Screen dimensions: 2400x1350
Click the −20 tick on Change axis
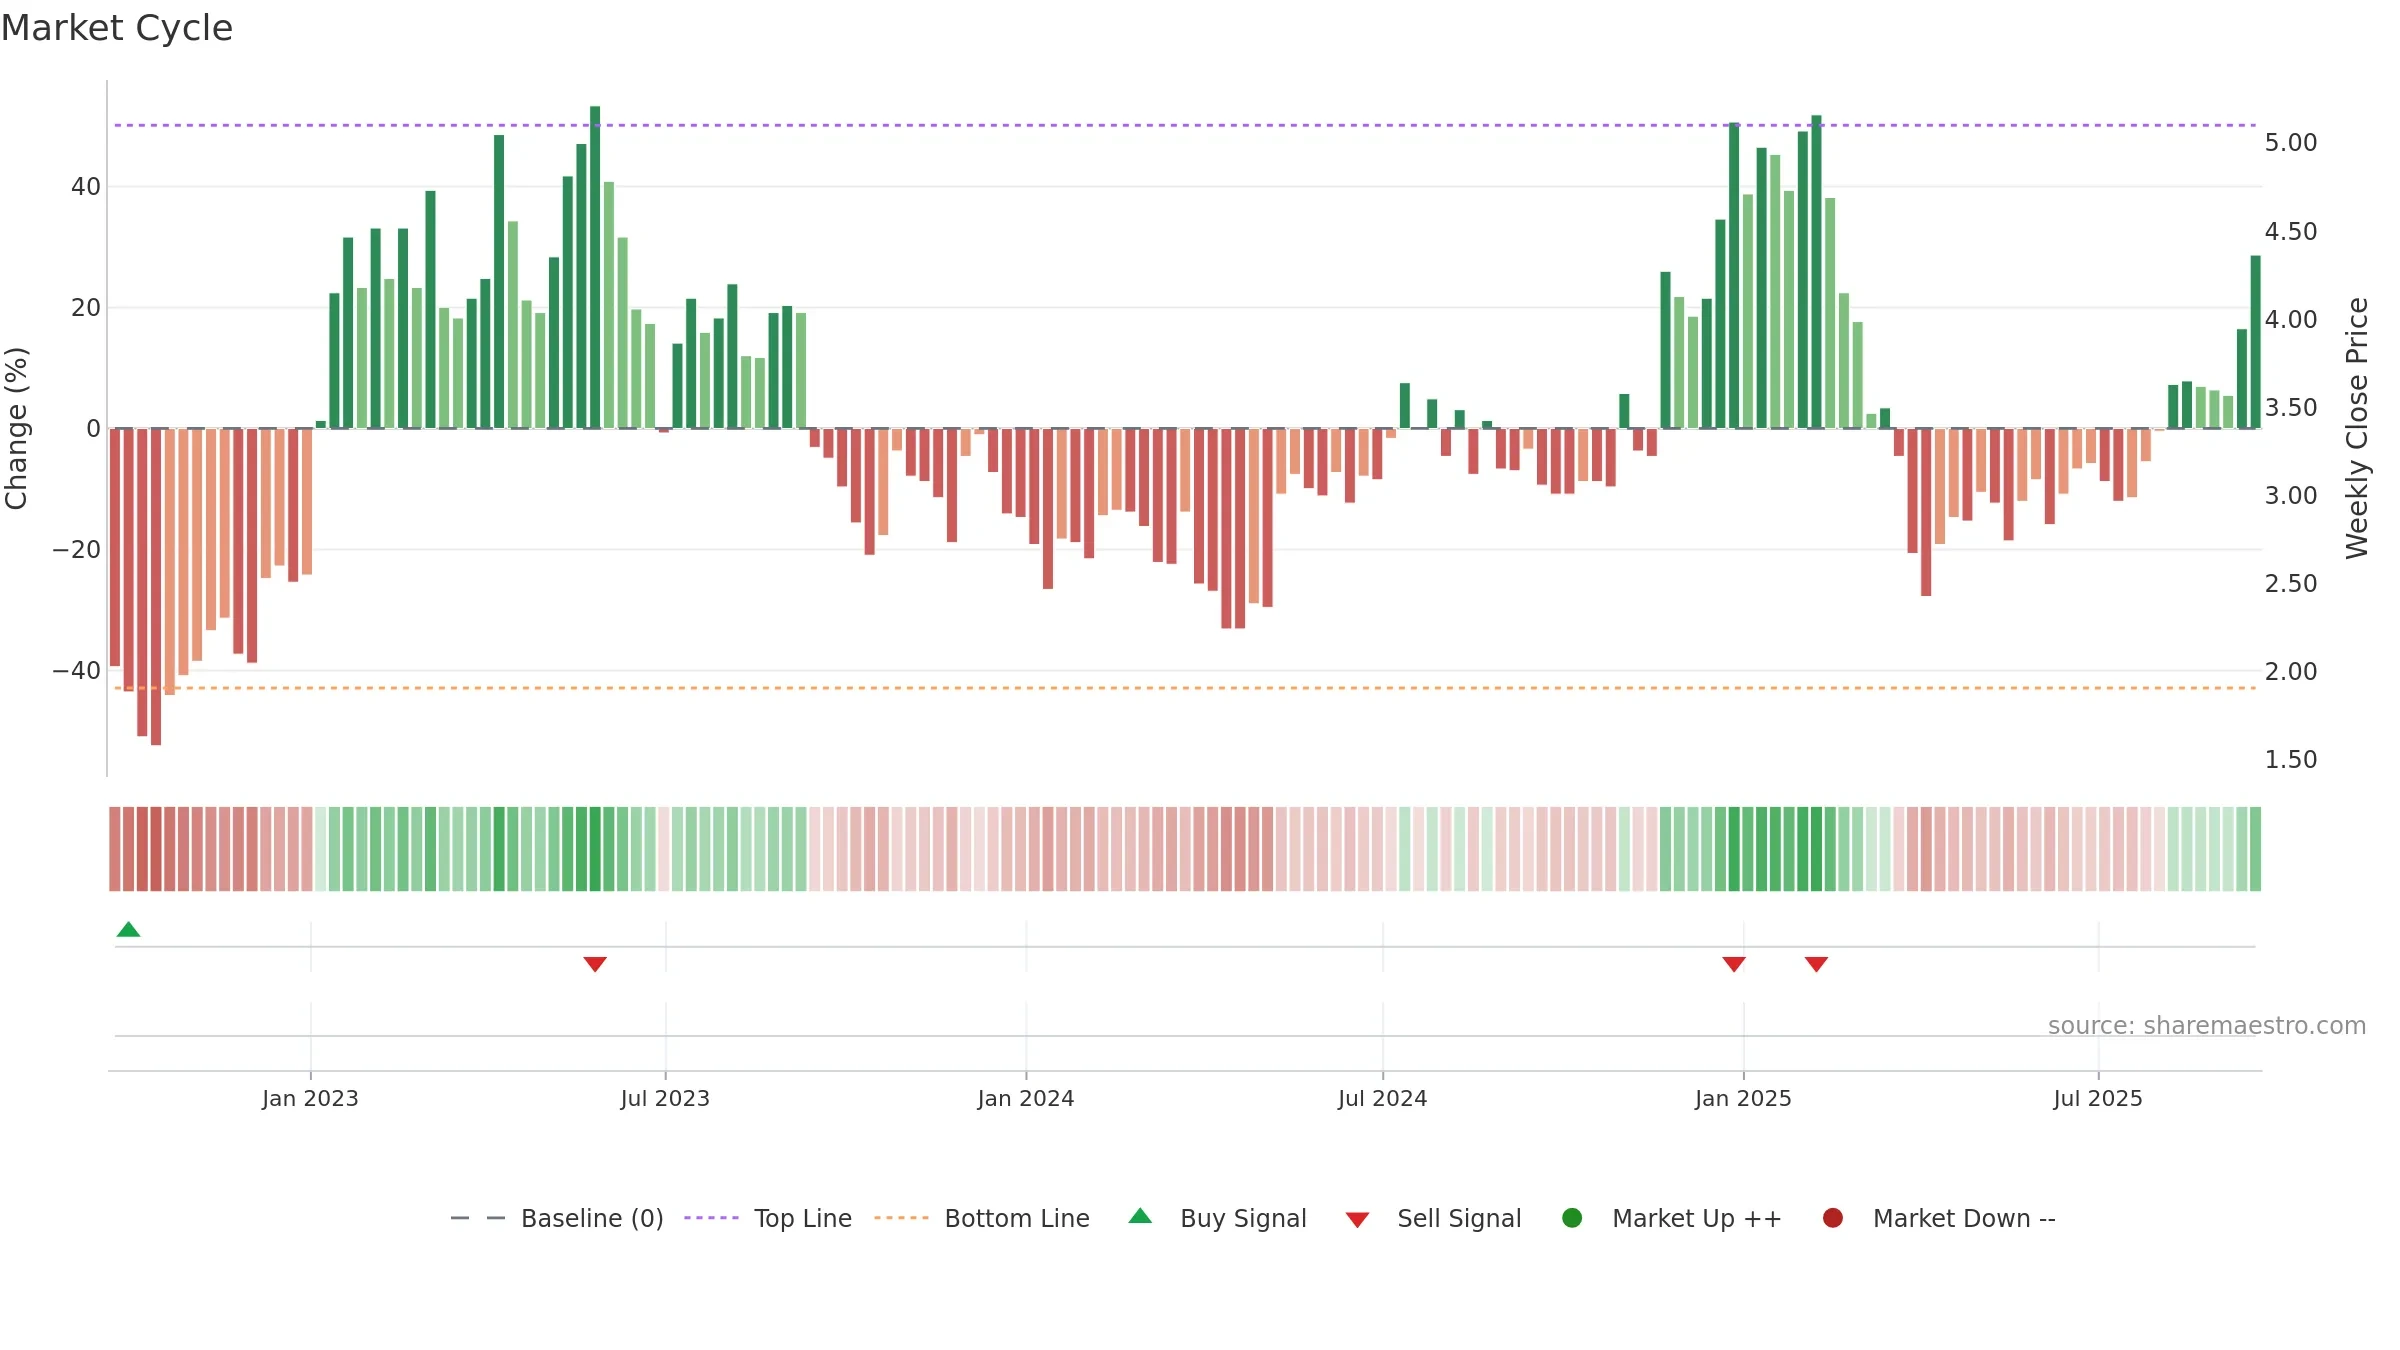pos(76,550)
